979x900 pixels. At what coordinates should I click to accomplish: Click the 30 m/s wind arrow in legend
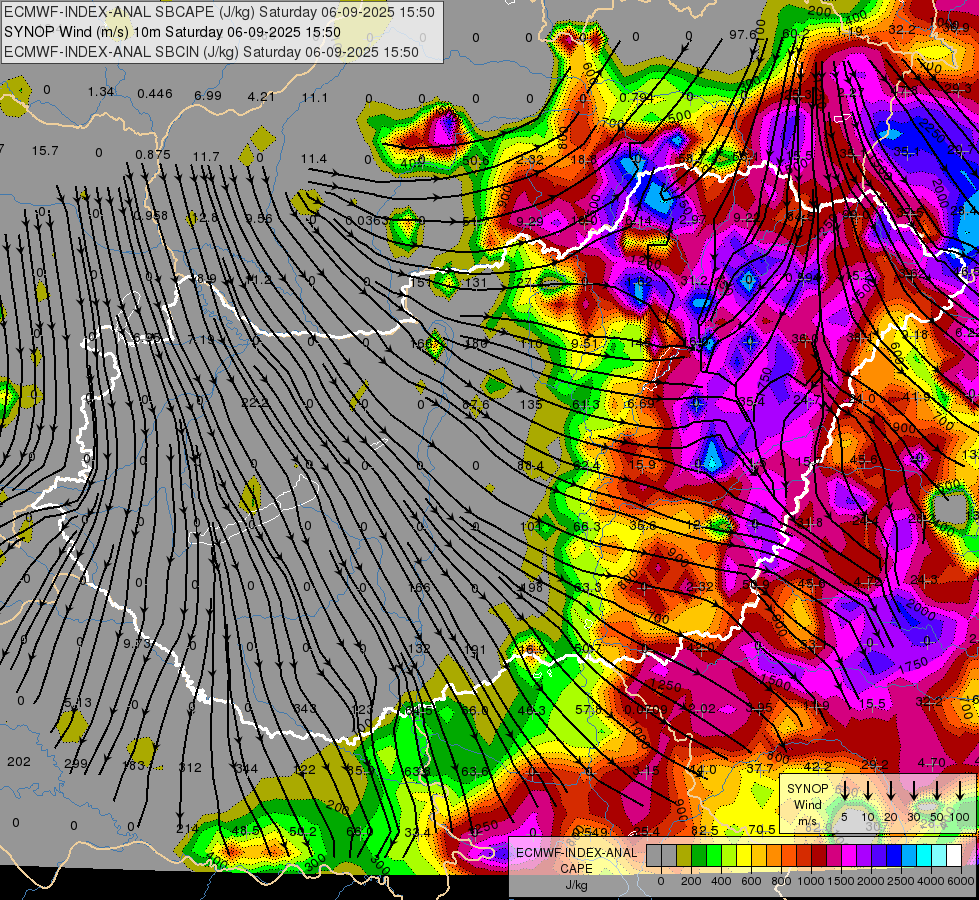coord(914,790)
